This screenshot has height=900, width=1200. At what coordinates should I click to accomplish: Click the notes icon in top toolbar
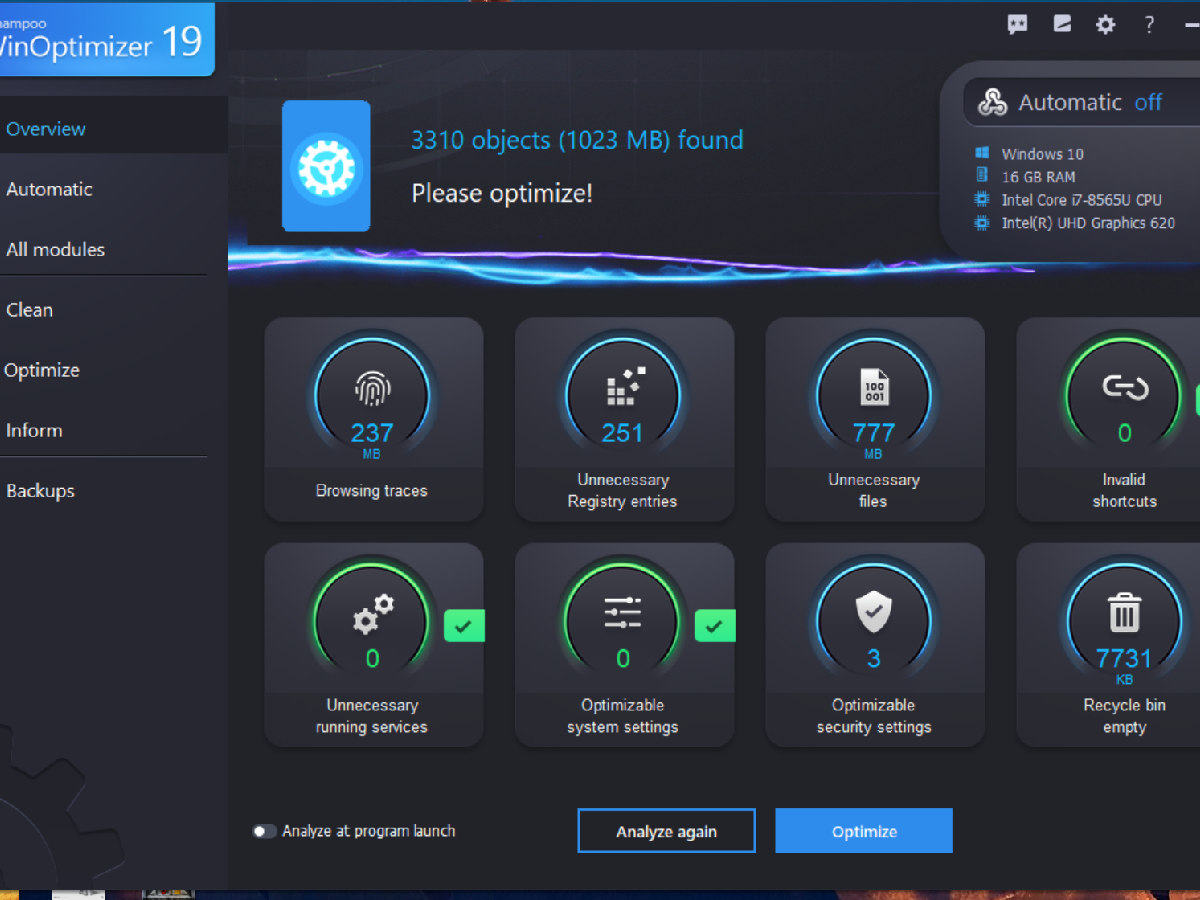tap(1062, 24)
